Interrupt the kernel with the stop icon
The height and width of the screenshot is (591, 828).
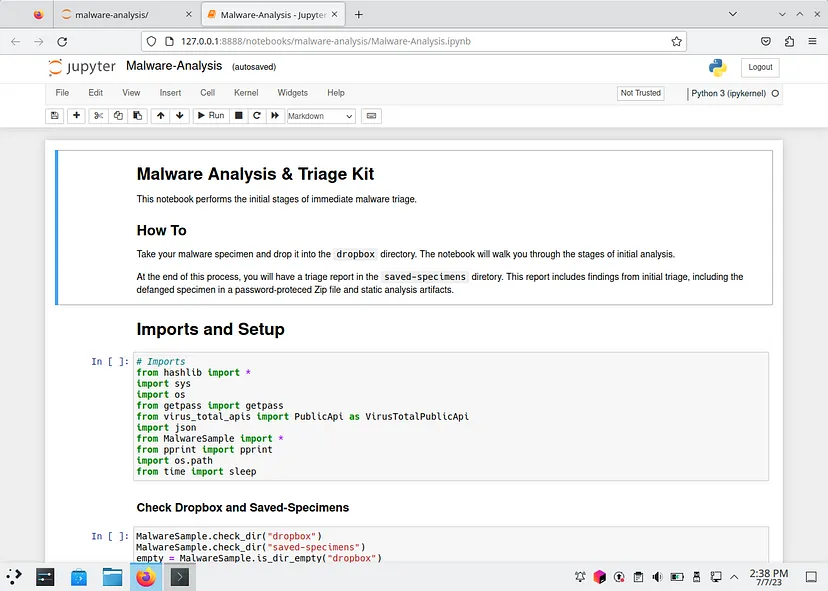[x=237, y=116]
